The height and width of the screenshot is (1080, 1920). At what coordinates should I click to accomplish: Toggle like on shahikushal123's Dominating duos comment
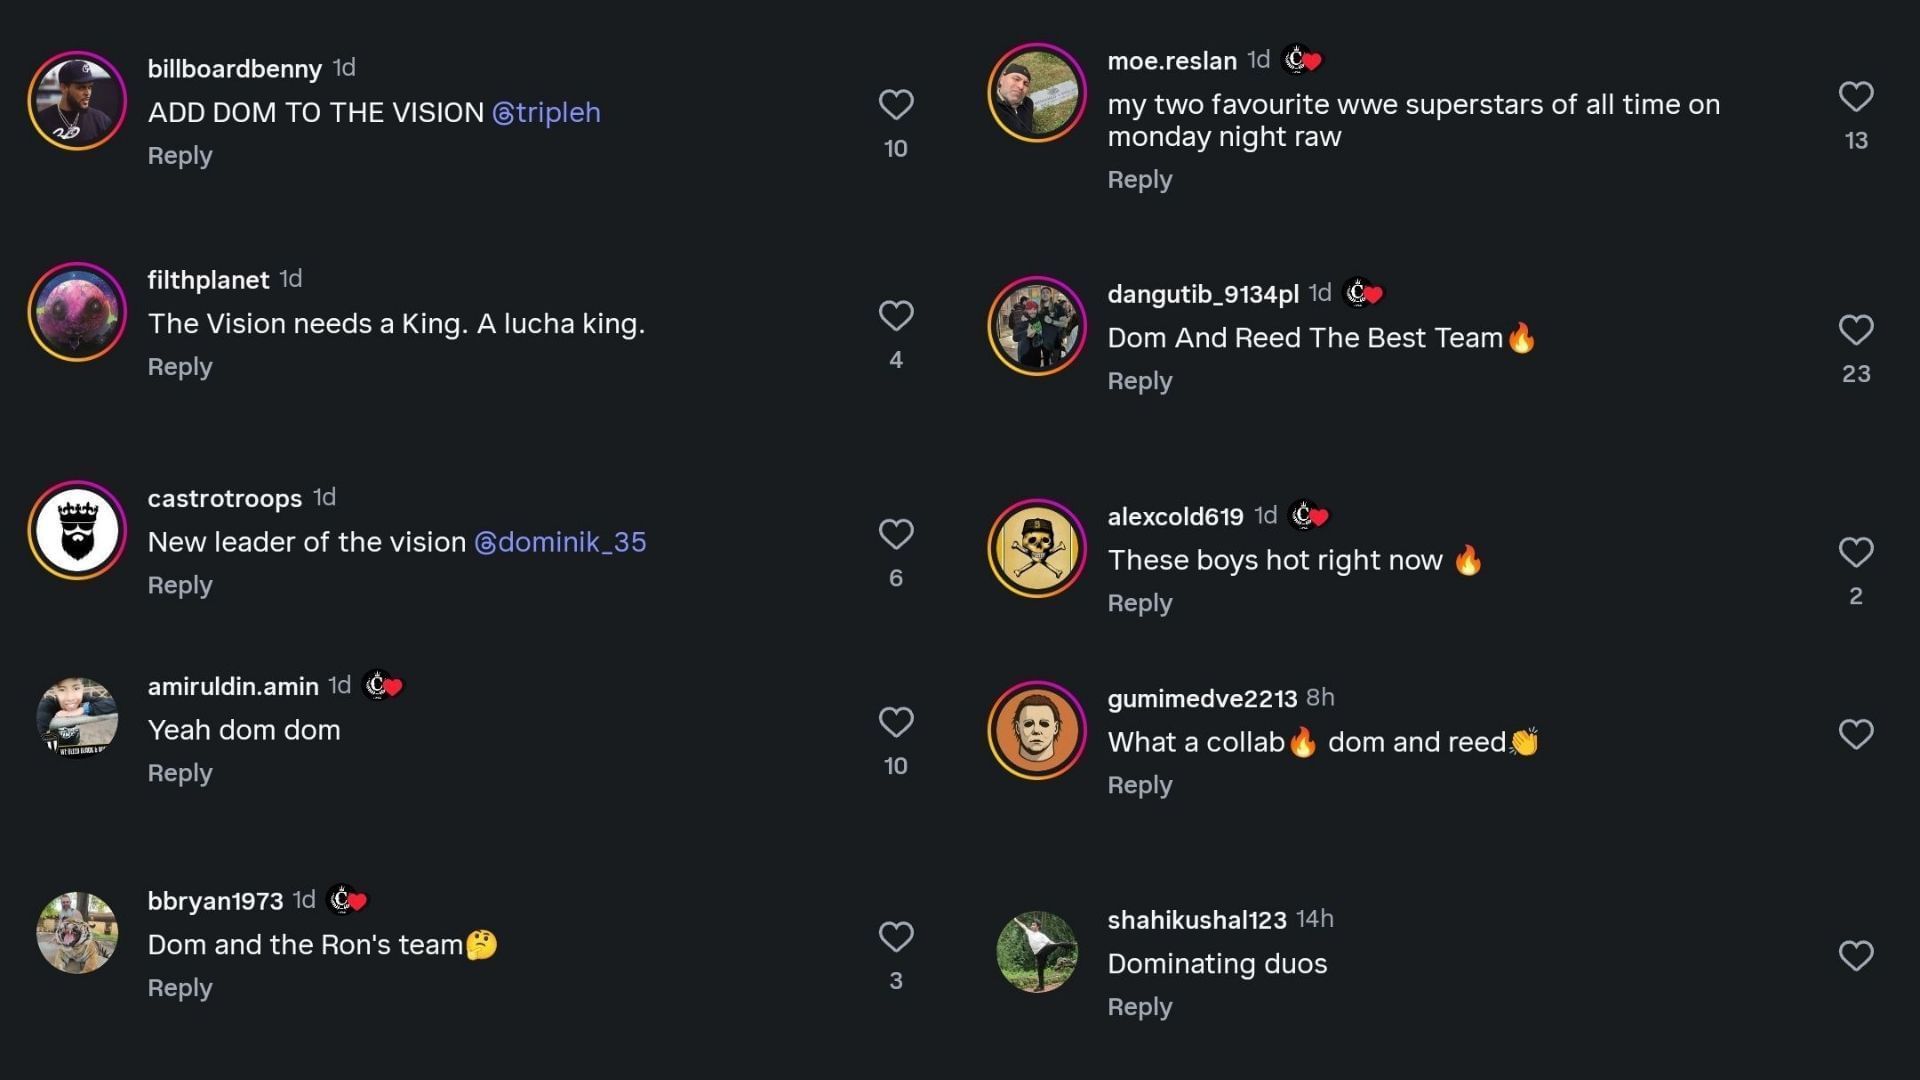[x=1855, y=957]
